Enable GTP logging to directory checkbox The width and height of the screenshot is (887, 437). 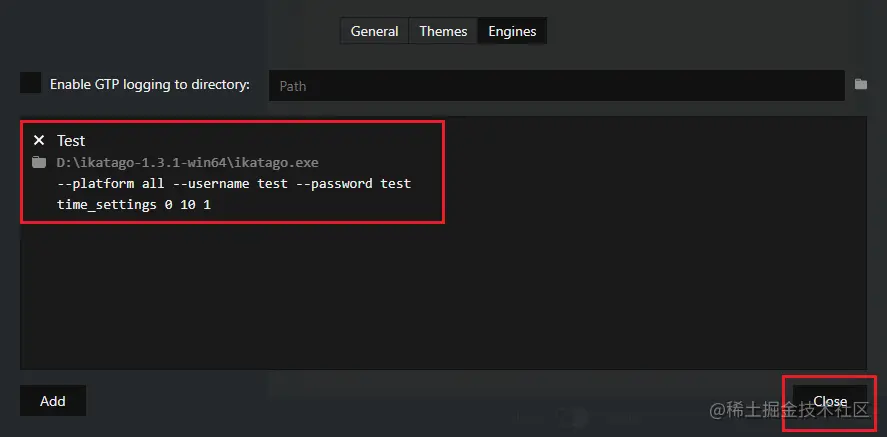coord(31,83)
